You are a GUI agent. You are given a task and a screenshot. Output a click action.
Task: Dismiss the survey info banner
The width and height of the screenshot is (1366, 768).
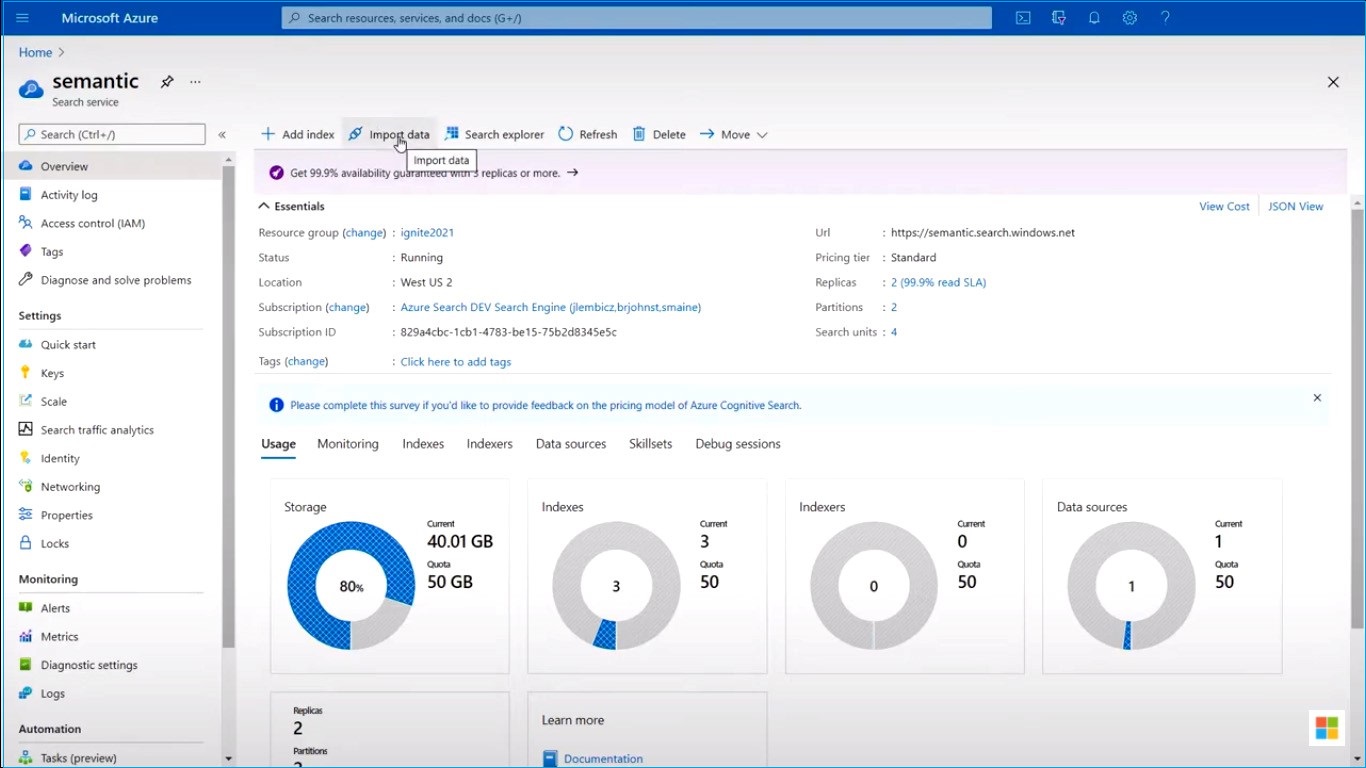1317,398
